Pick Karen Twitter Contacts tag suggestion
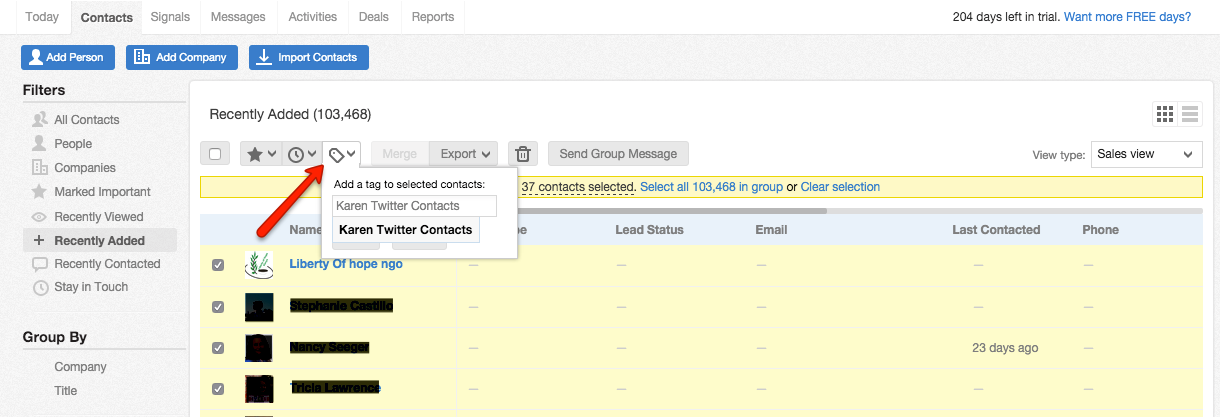Screen dimensions: 1220x417 point(405,230)
